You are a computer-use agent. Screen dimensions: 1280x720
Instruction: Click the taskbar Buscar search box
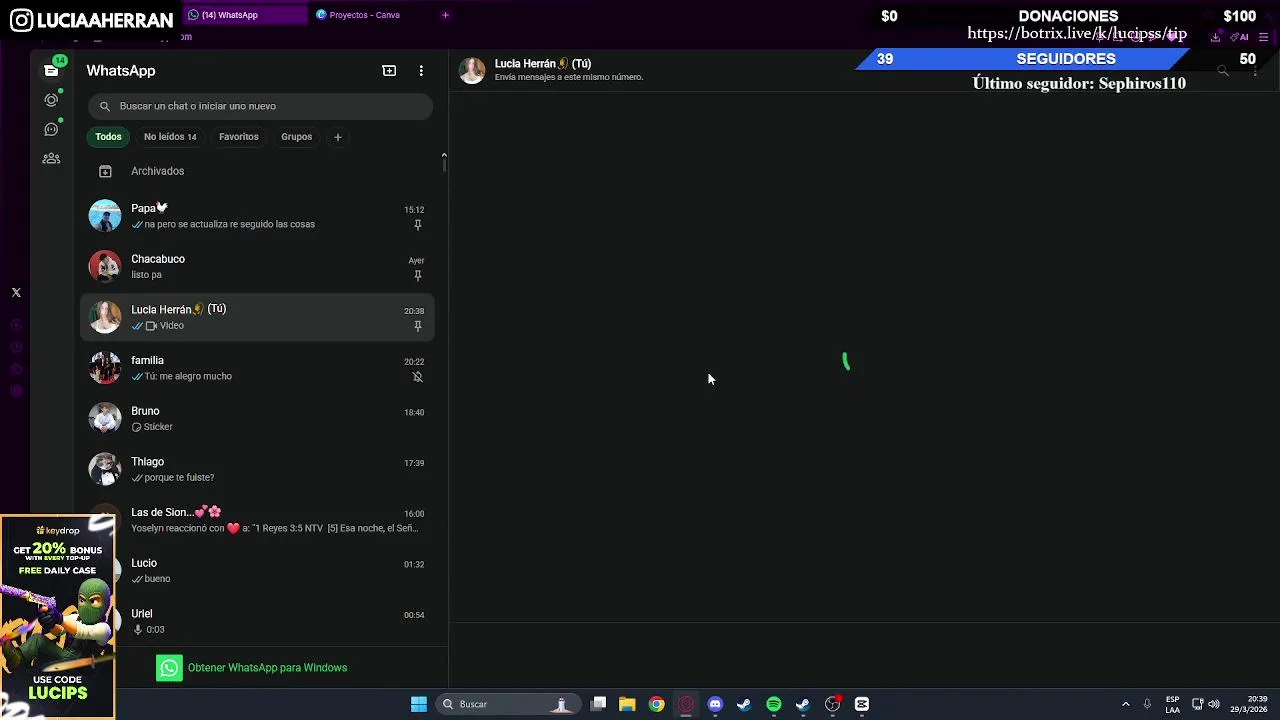509,704
